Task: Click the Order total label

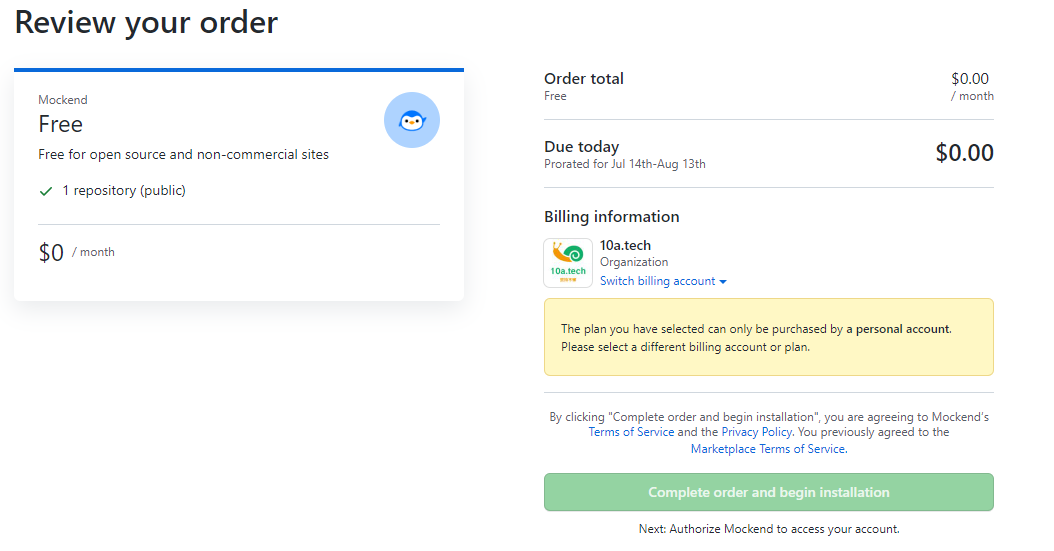Action: 584,78
